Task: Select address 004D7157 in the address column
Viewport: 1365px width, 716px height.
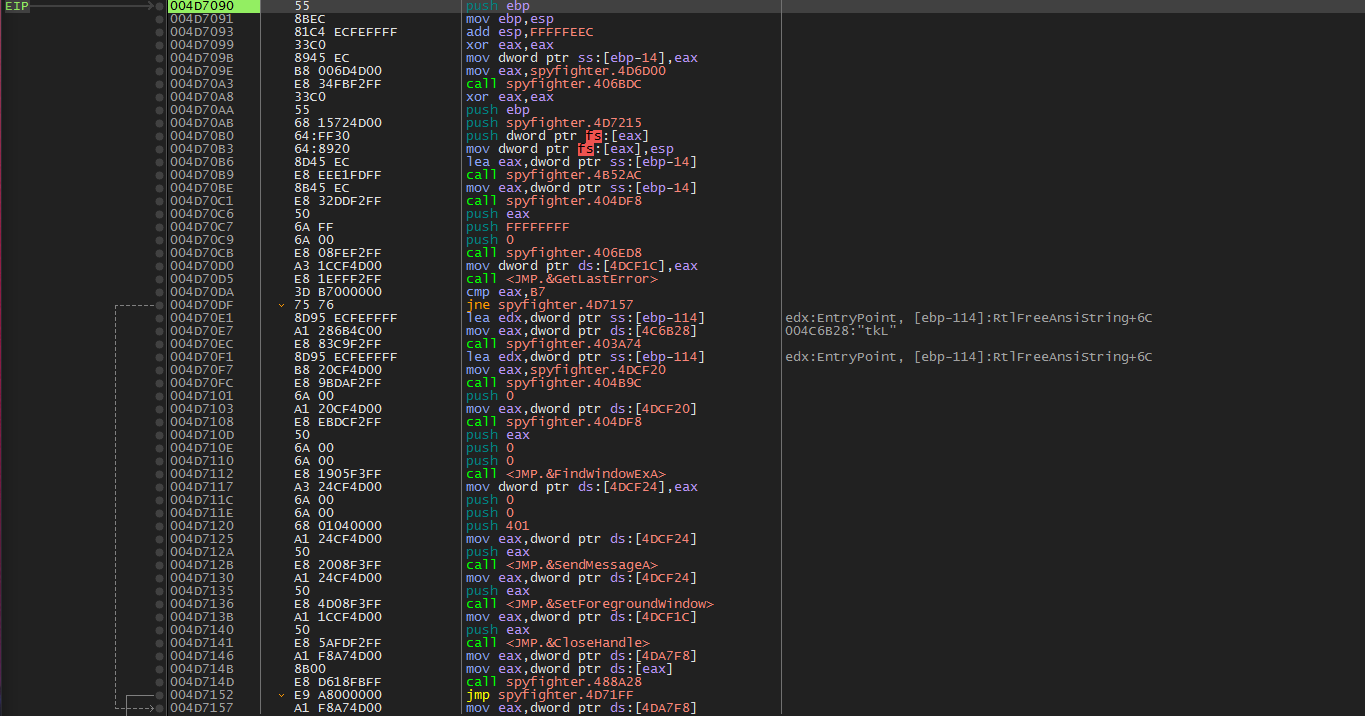Action: click(201, 708)
